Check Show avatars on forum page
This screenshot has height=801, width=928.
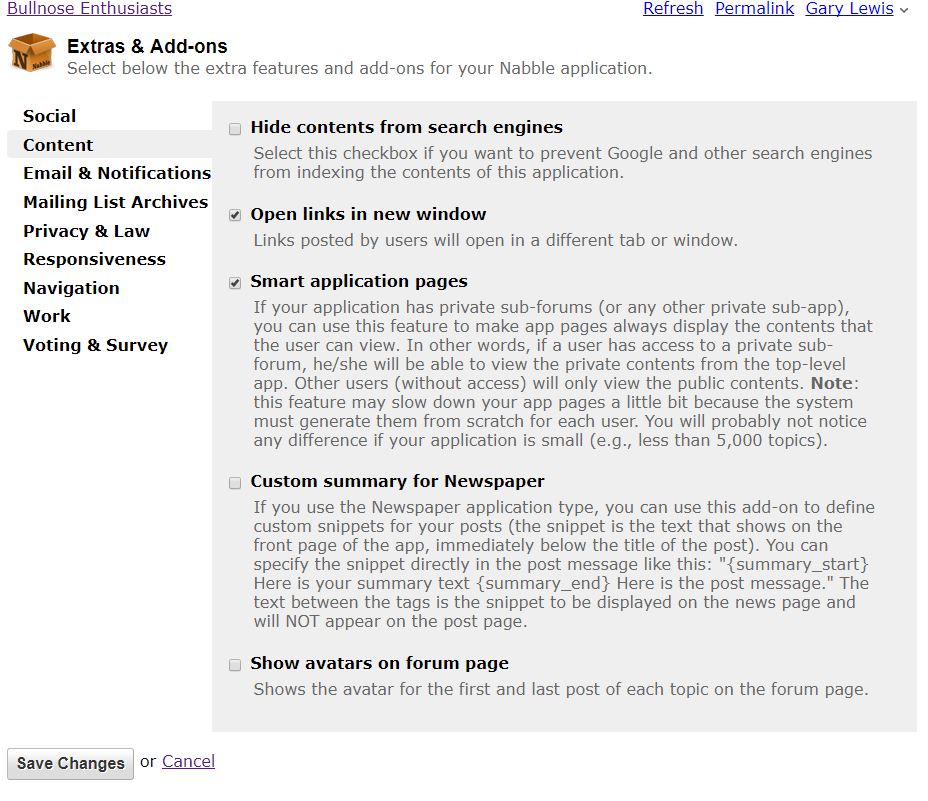tap(235, 665)
